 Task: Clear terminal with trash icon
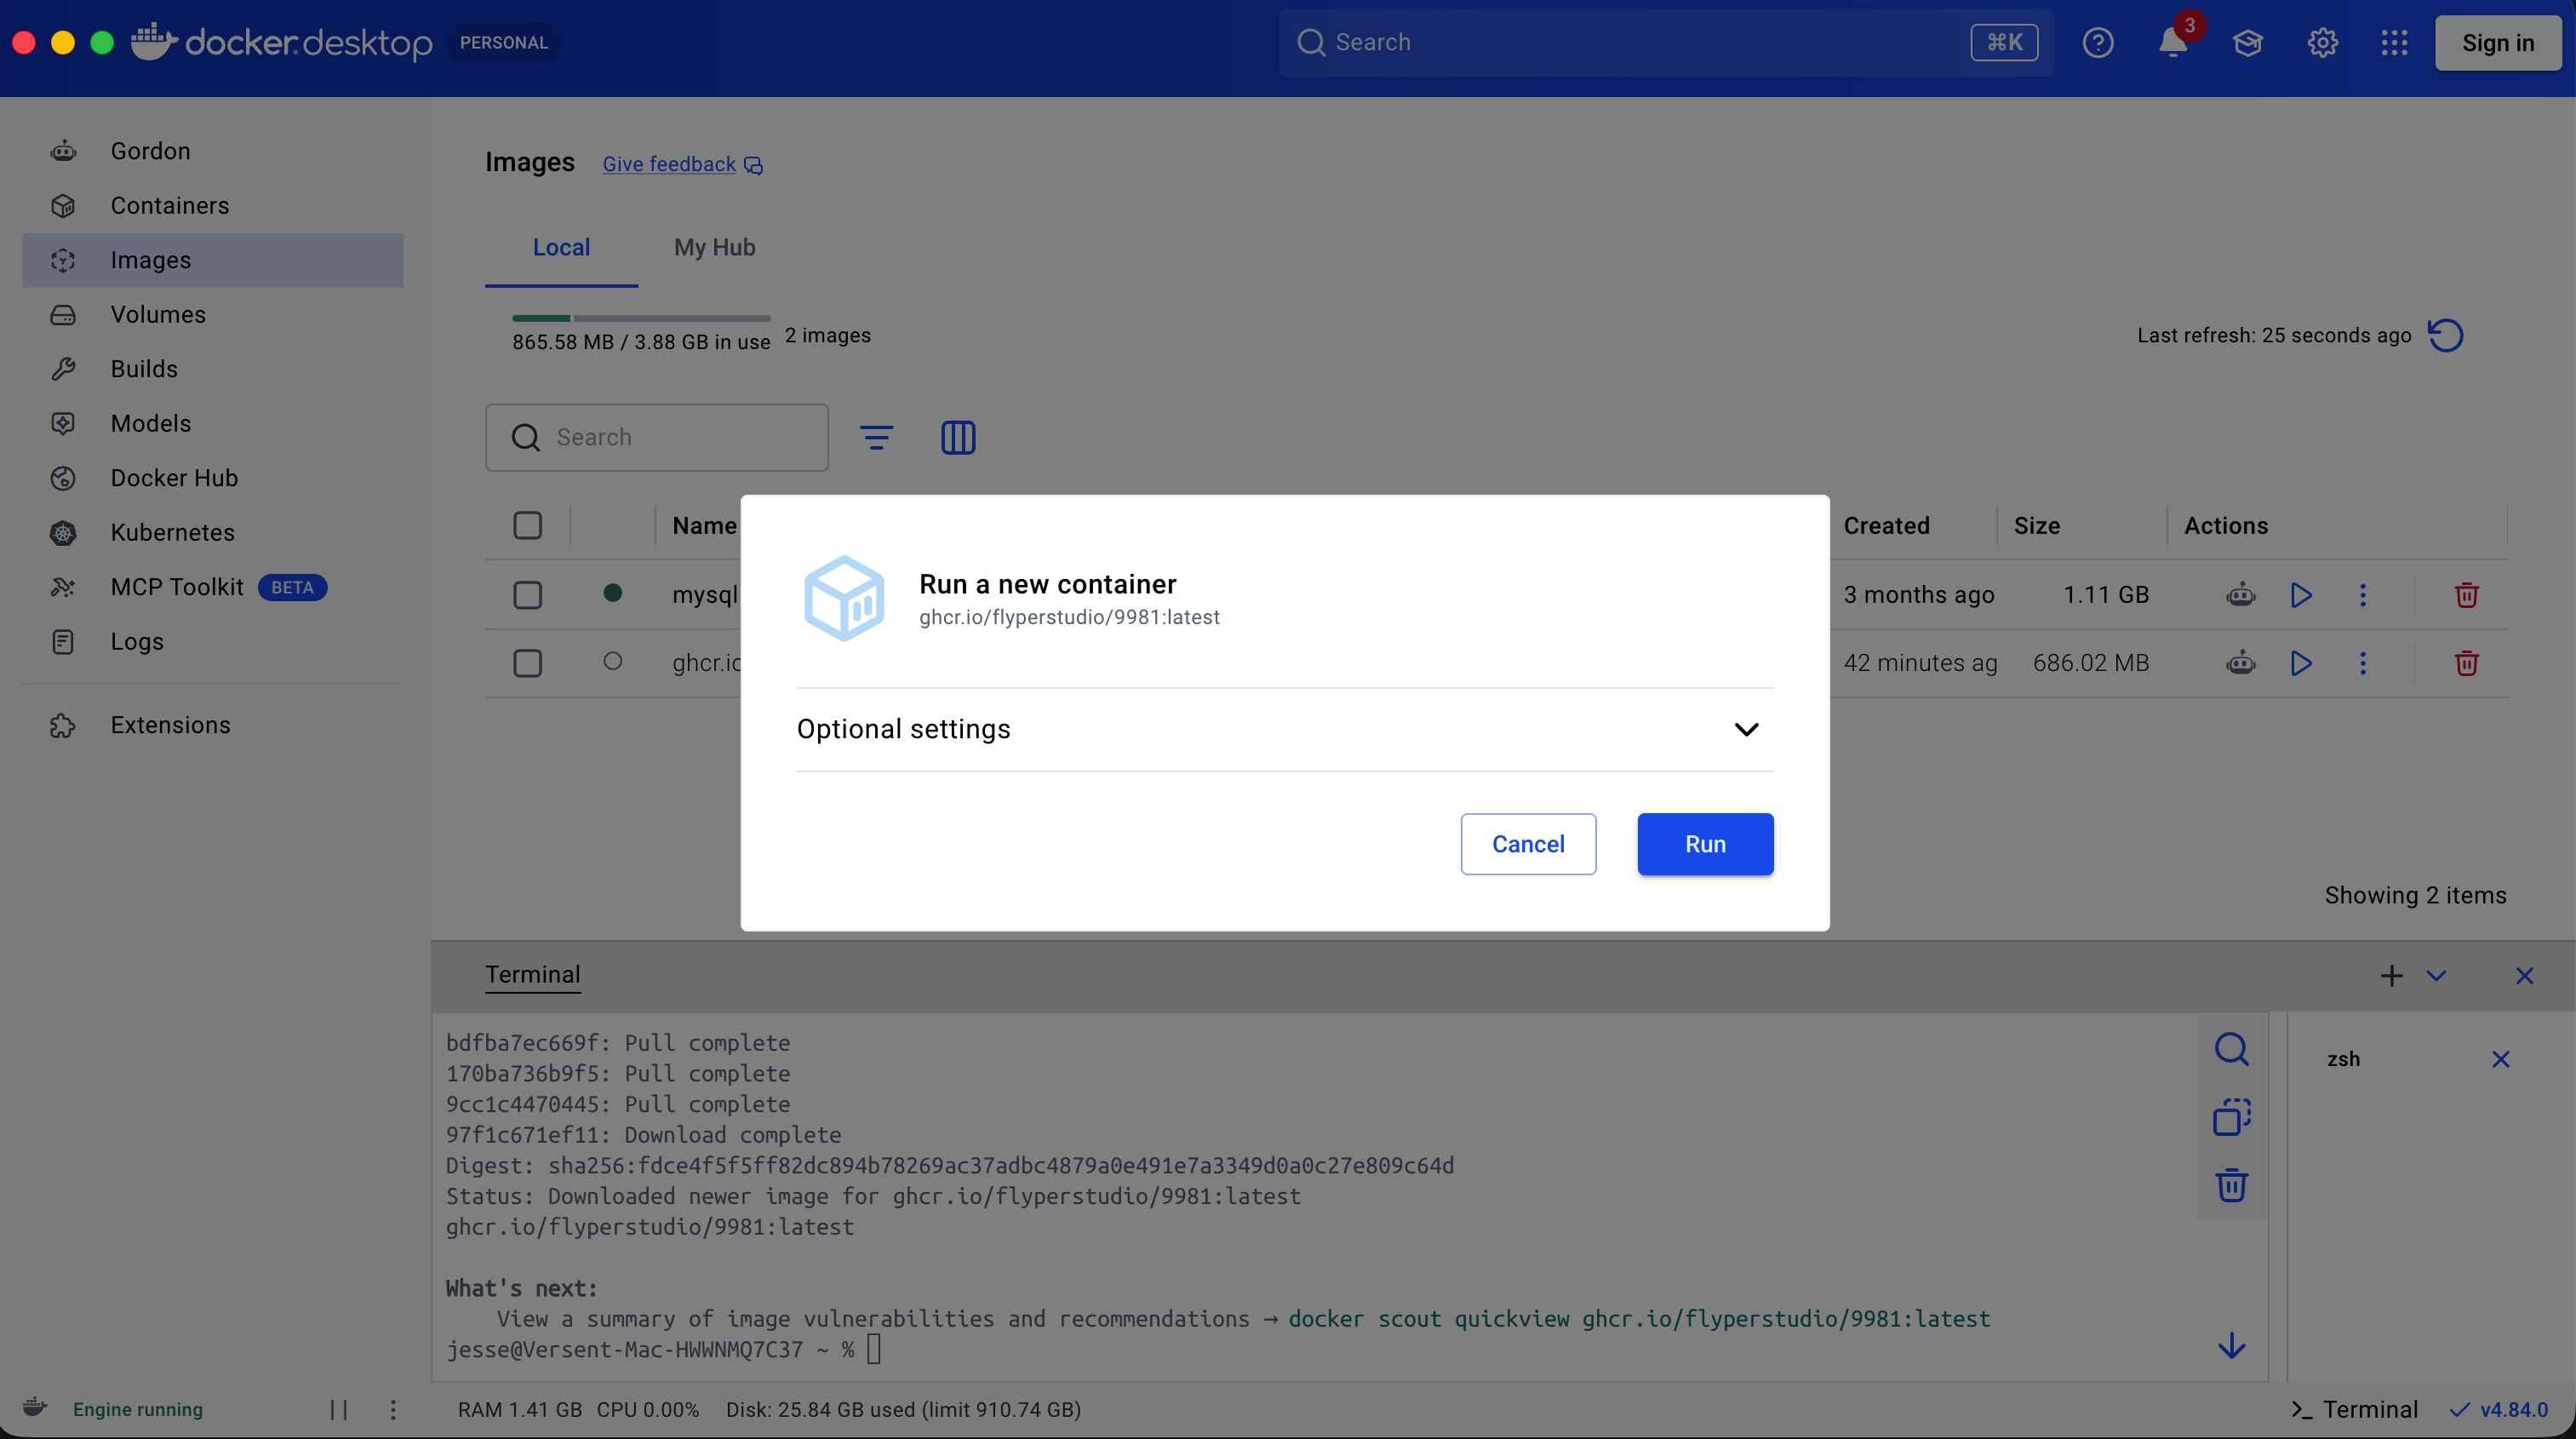point(2231,1186)
